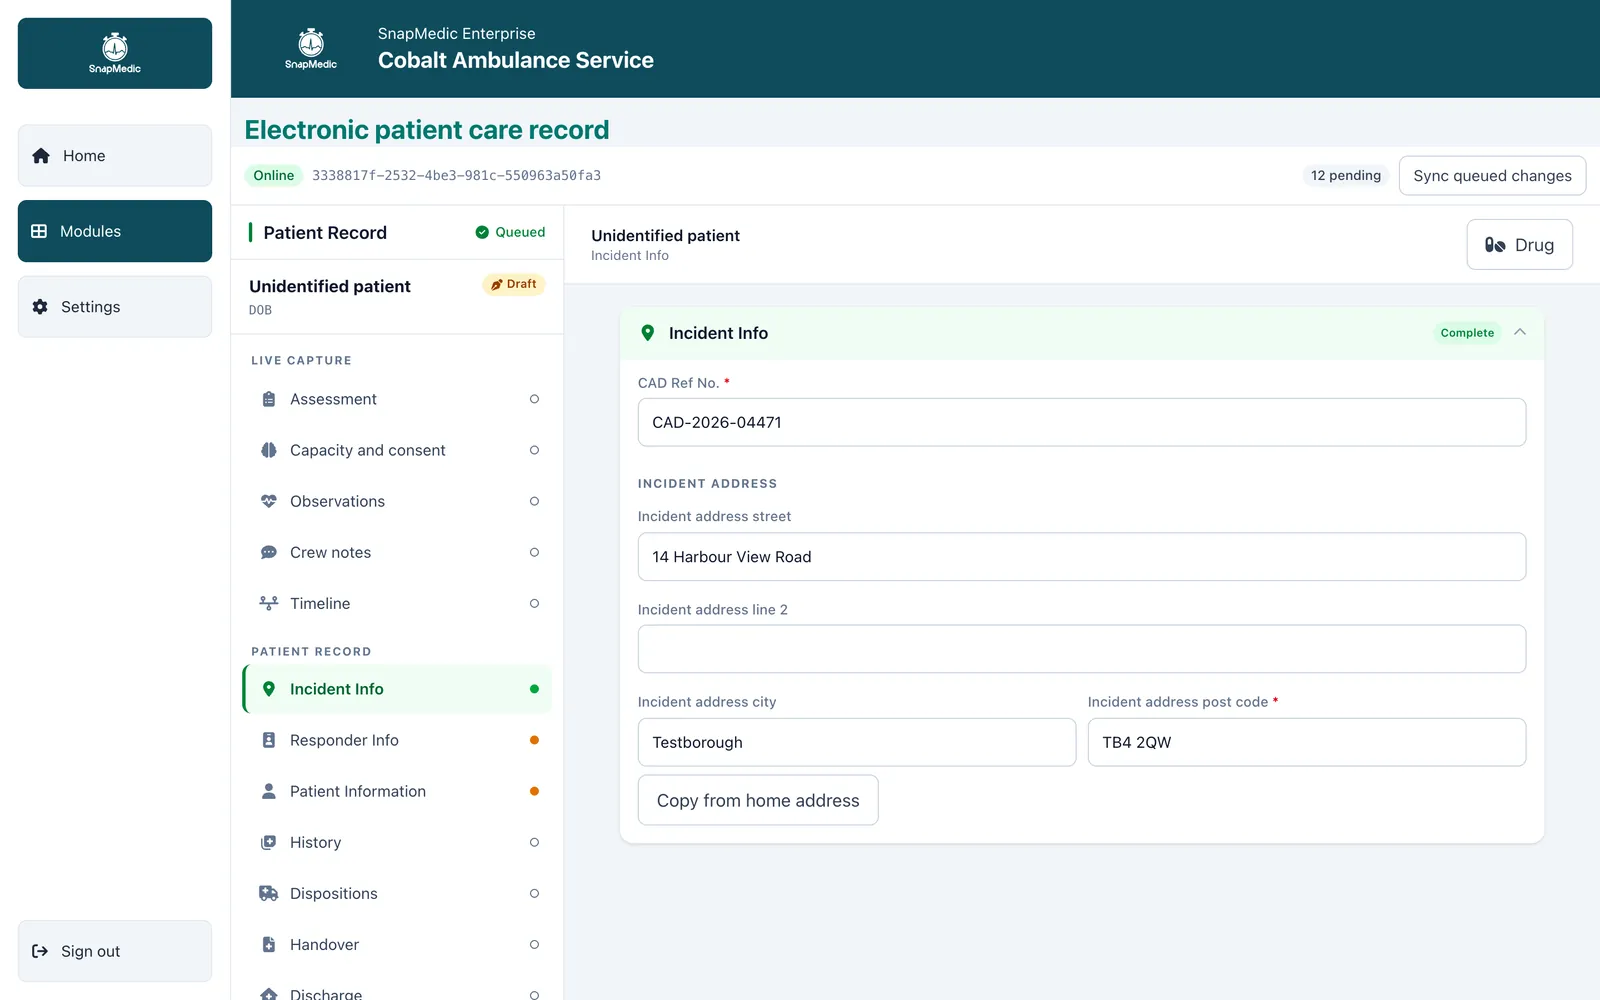Open Capacity and consent
1600x1000 pixels.
398,450
